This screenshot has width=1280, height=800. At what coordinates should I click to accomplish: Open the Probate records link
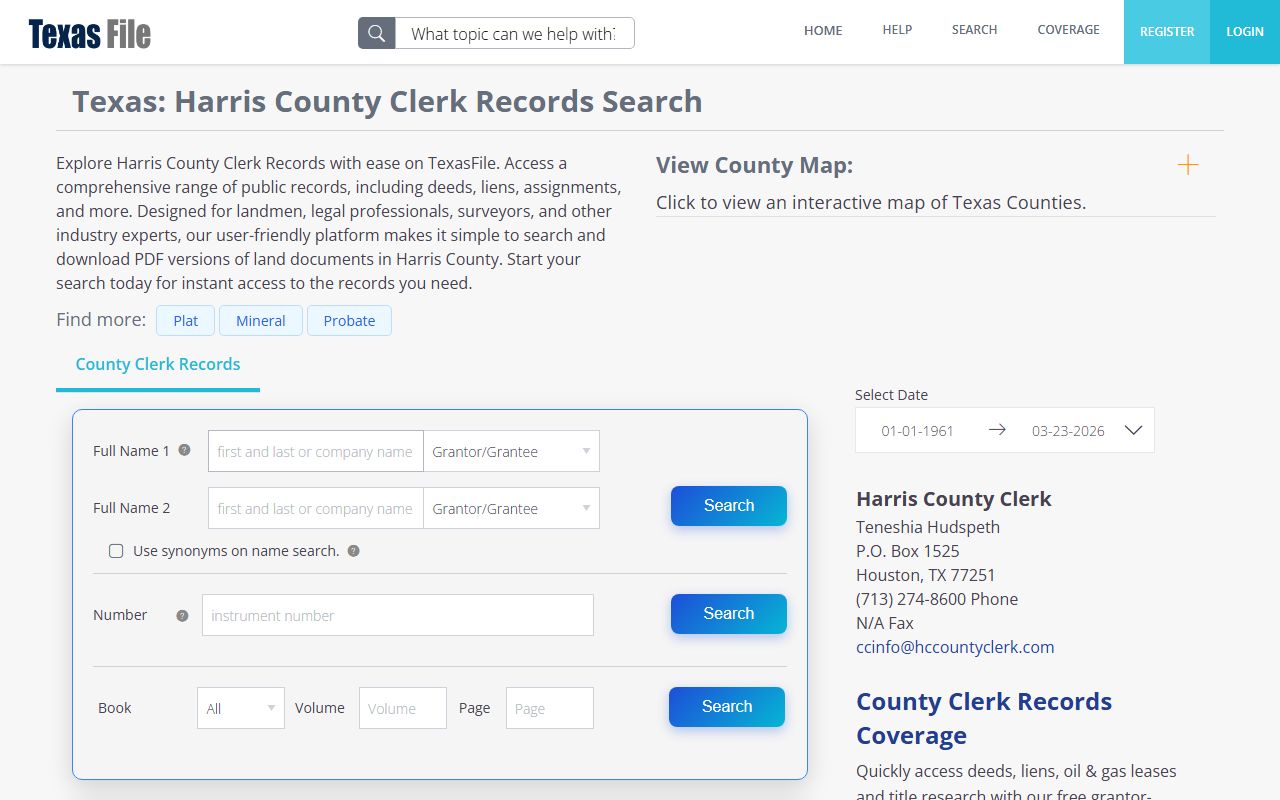coord(349,321)
